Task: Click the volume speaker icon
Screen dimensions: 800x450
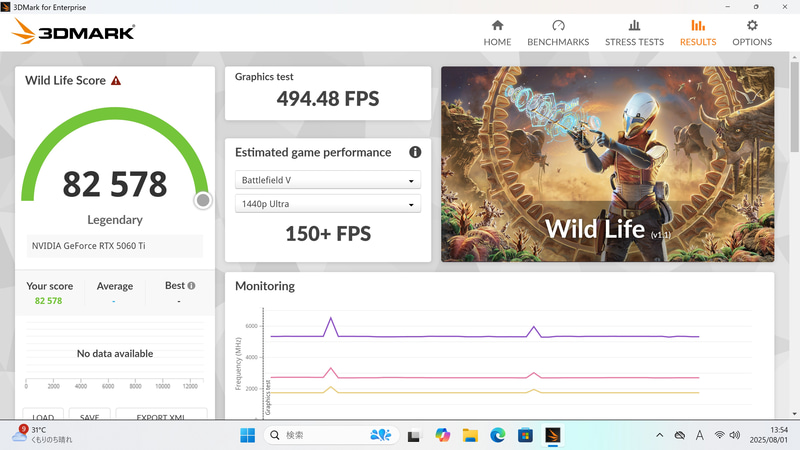Action: 735,435
